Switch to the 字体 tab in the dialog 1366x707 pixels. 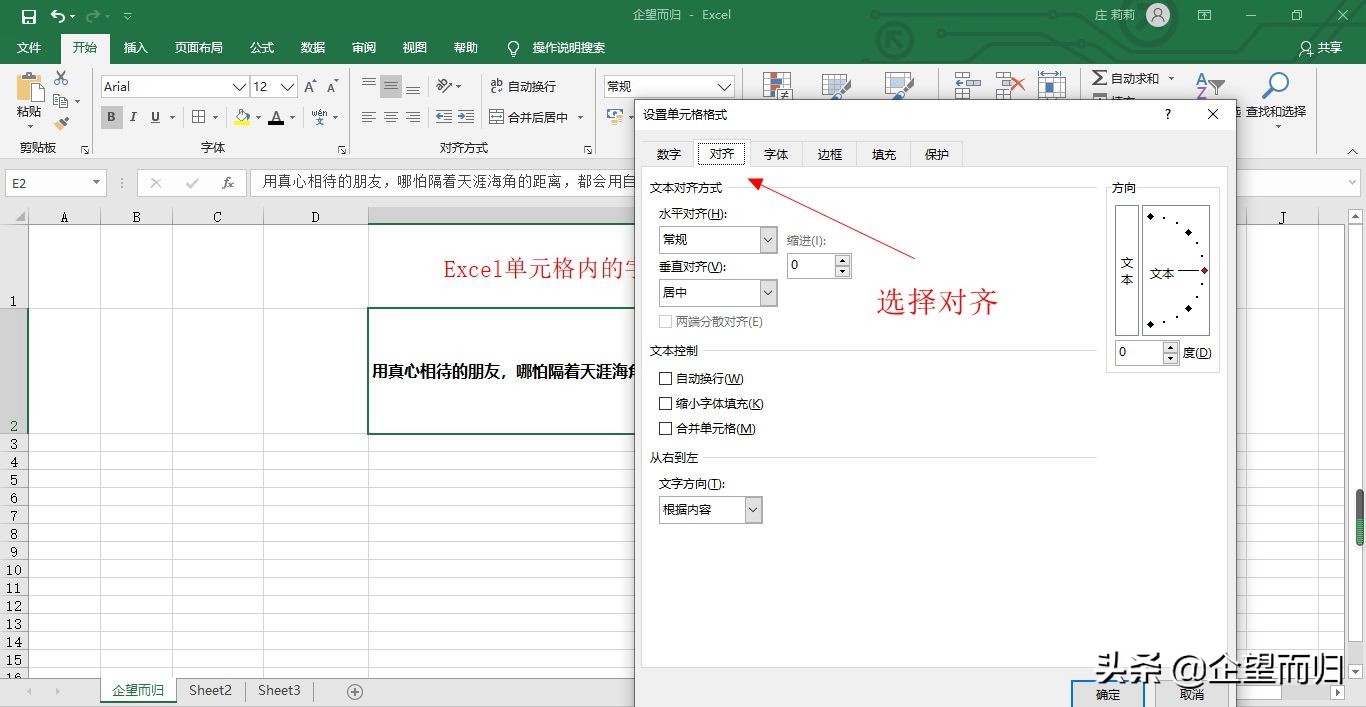point(775,153)
